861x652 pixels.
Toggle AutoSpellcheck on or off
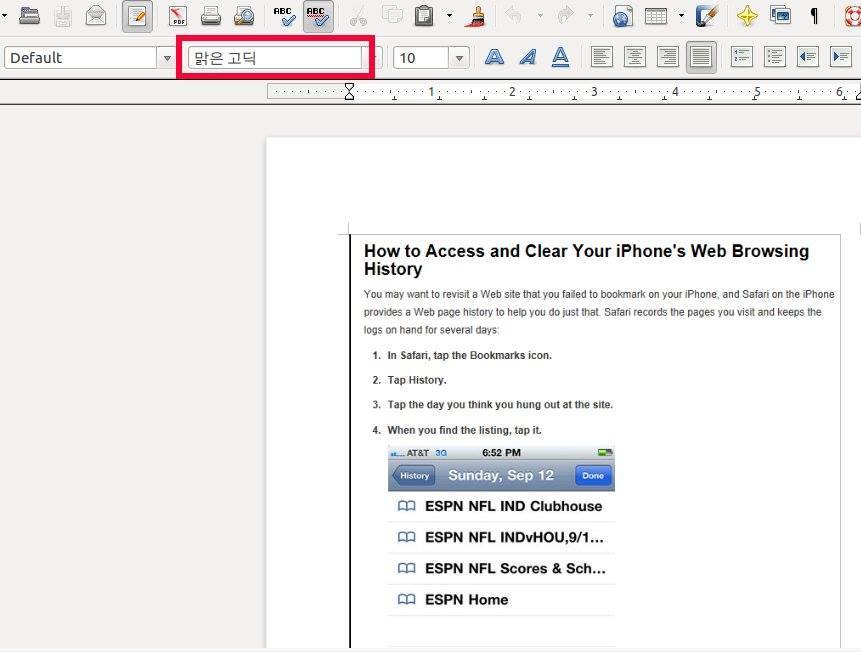318,16
